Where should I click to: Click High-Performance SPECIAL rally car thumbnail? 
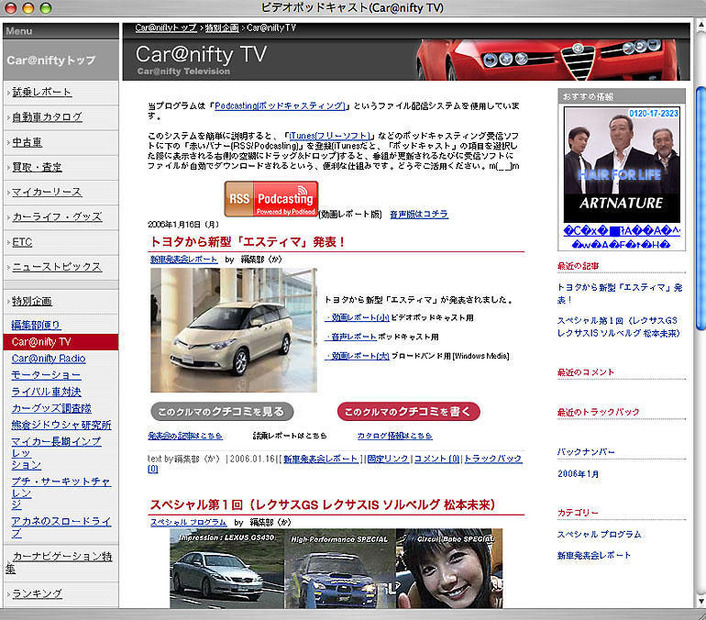pos(340,569)
